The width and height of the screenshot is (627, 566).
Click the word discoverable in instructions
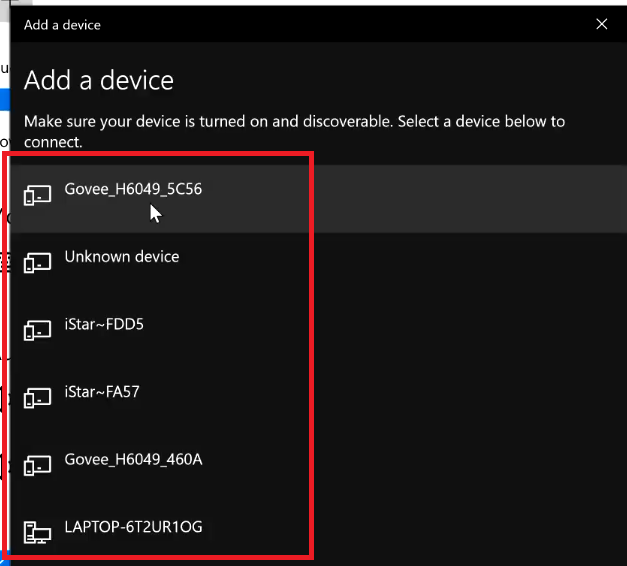click(347, 121)
